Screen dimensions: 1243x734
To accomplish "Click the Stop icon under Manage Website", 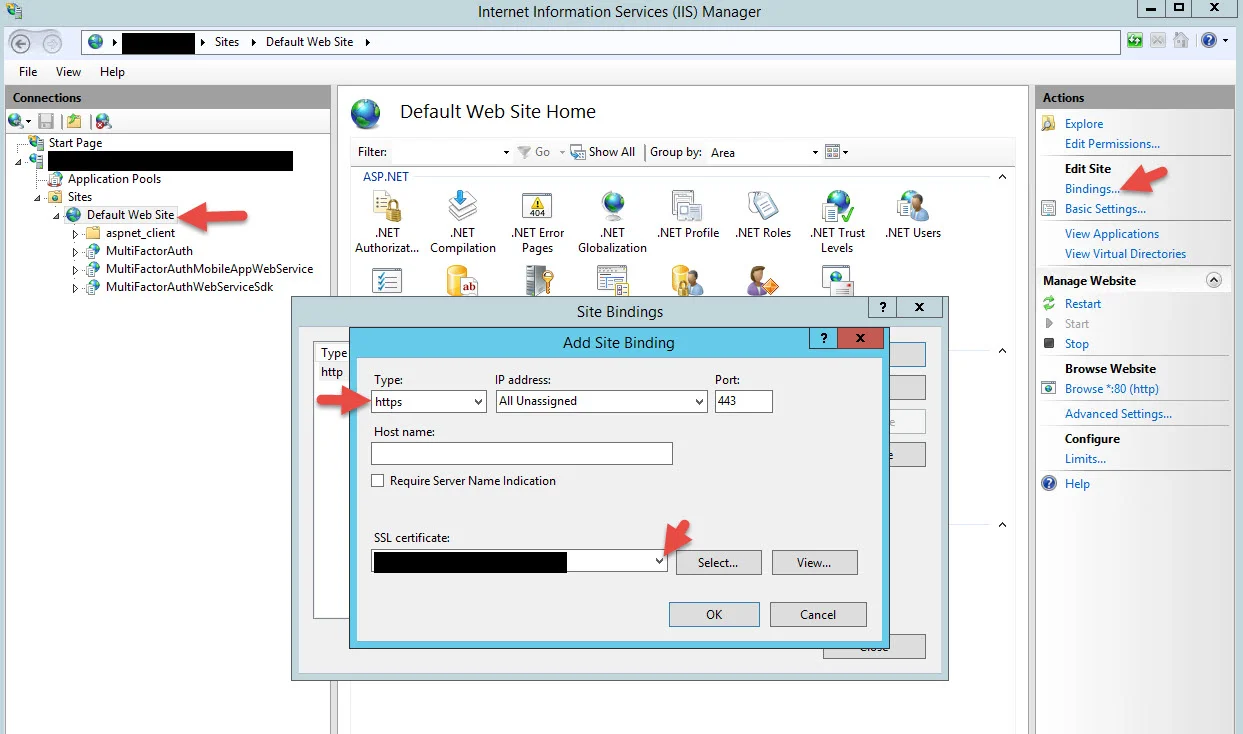I will click(1049, 343).
